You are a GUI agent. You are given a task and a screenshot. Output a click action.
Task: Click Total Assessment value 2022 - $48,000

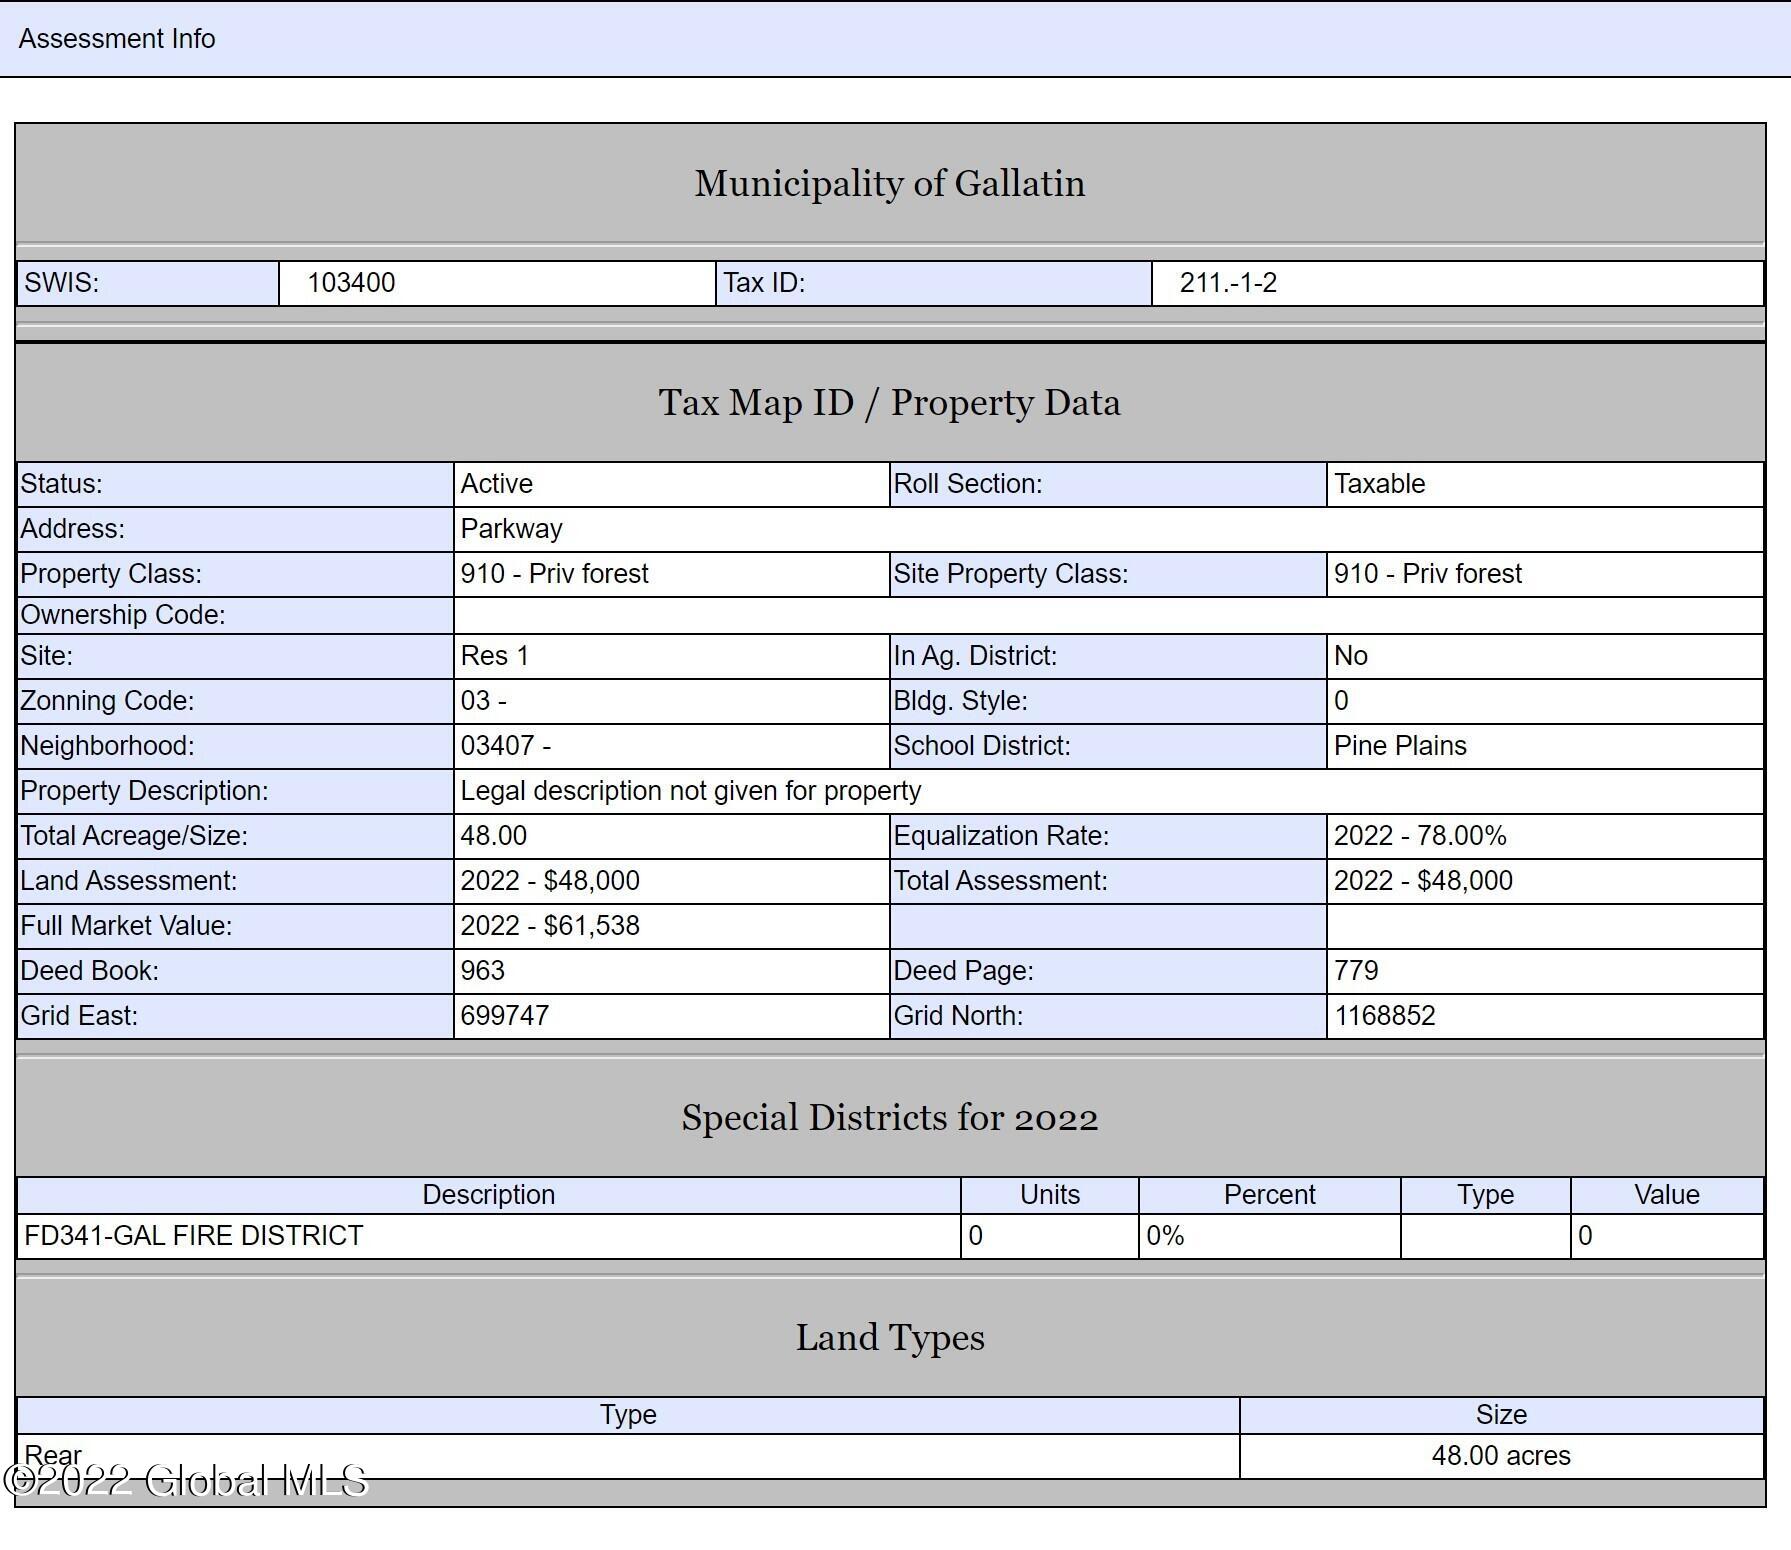1423,881
